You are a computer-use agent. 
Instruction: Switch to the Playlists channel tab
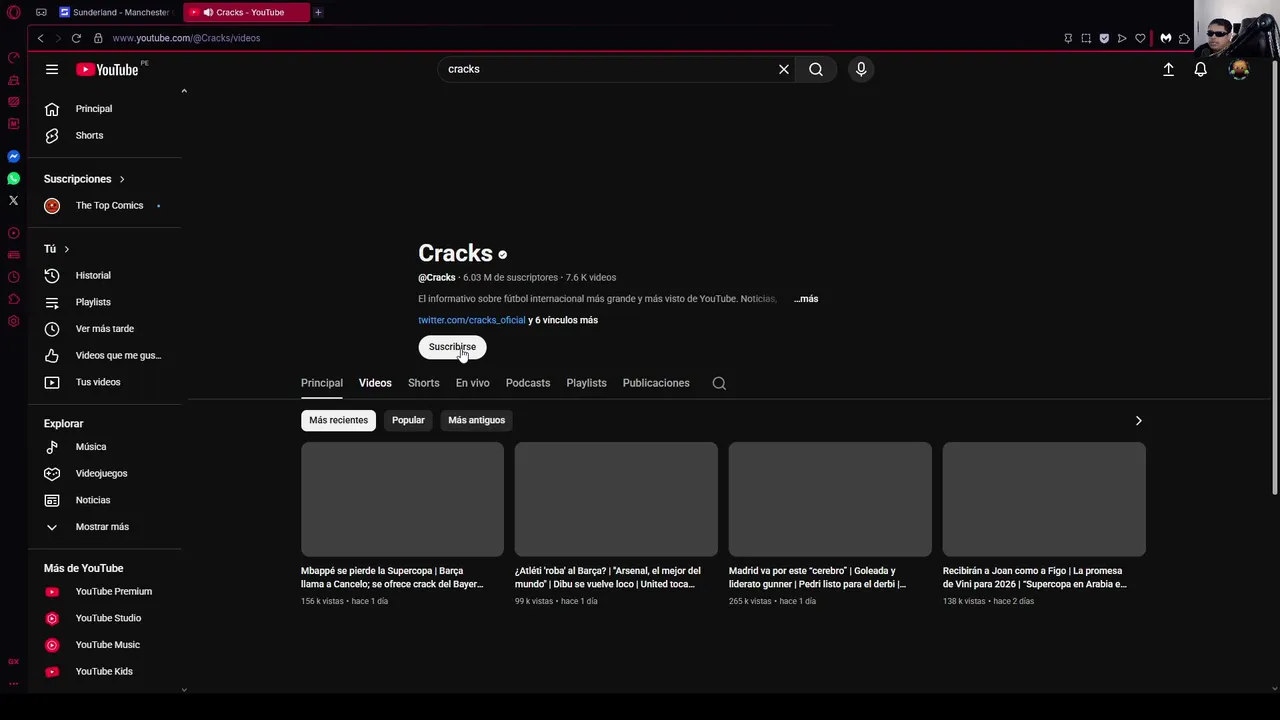tap(586, 383)
